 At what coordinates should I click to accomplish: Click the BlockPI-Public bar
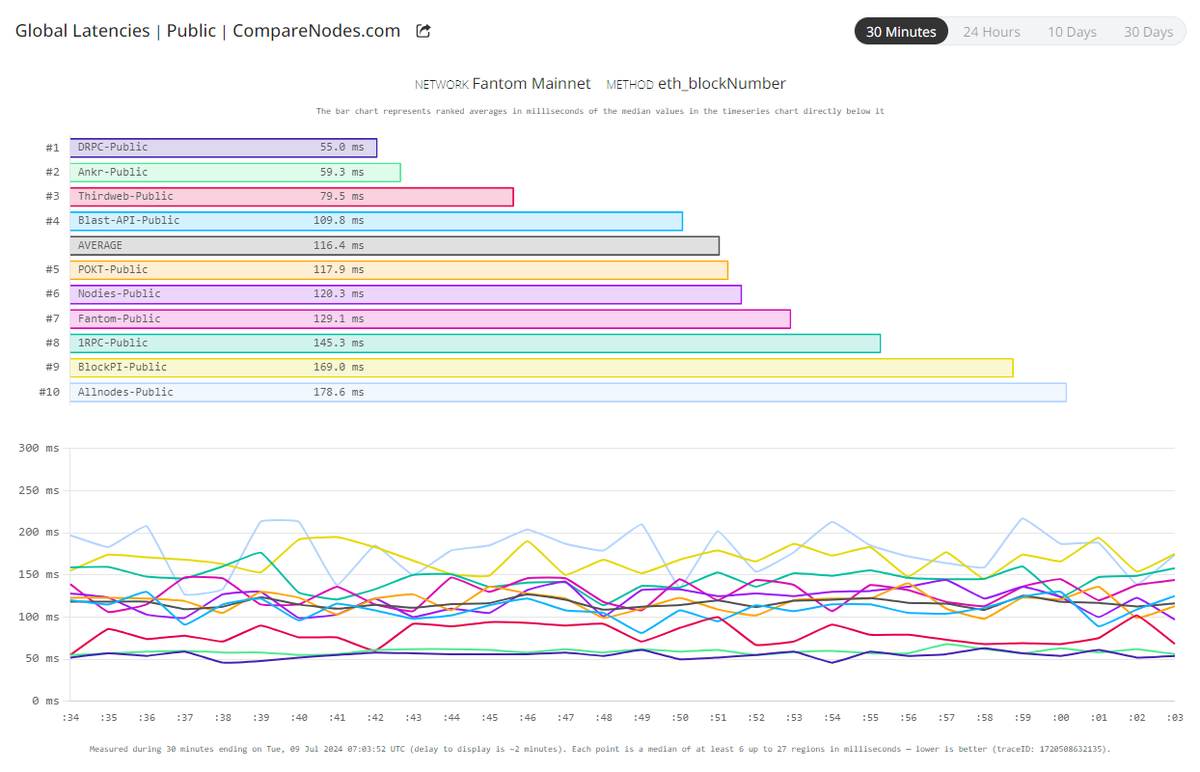point(541,367)
